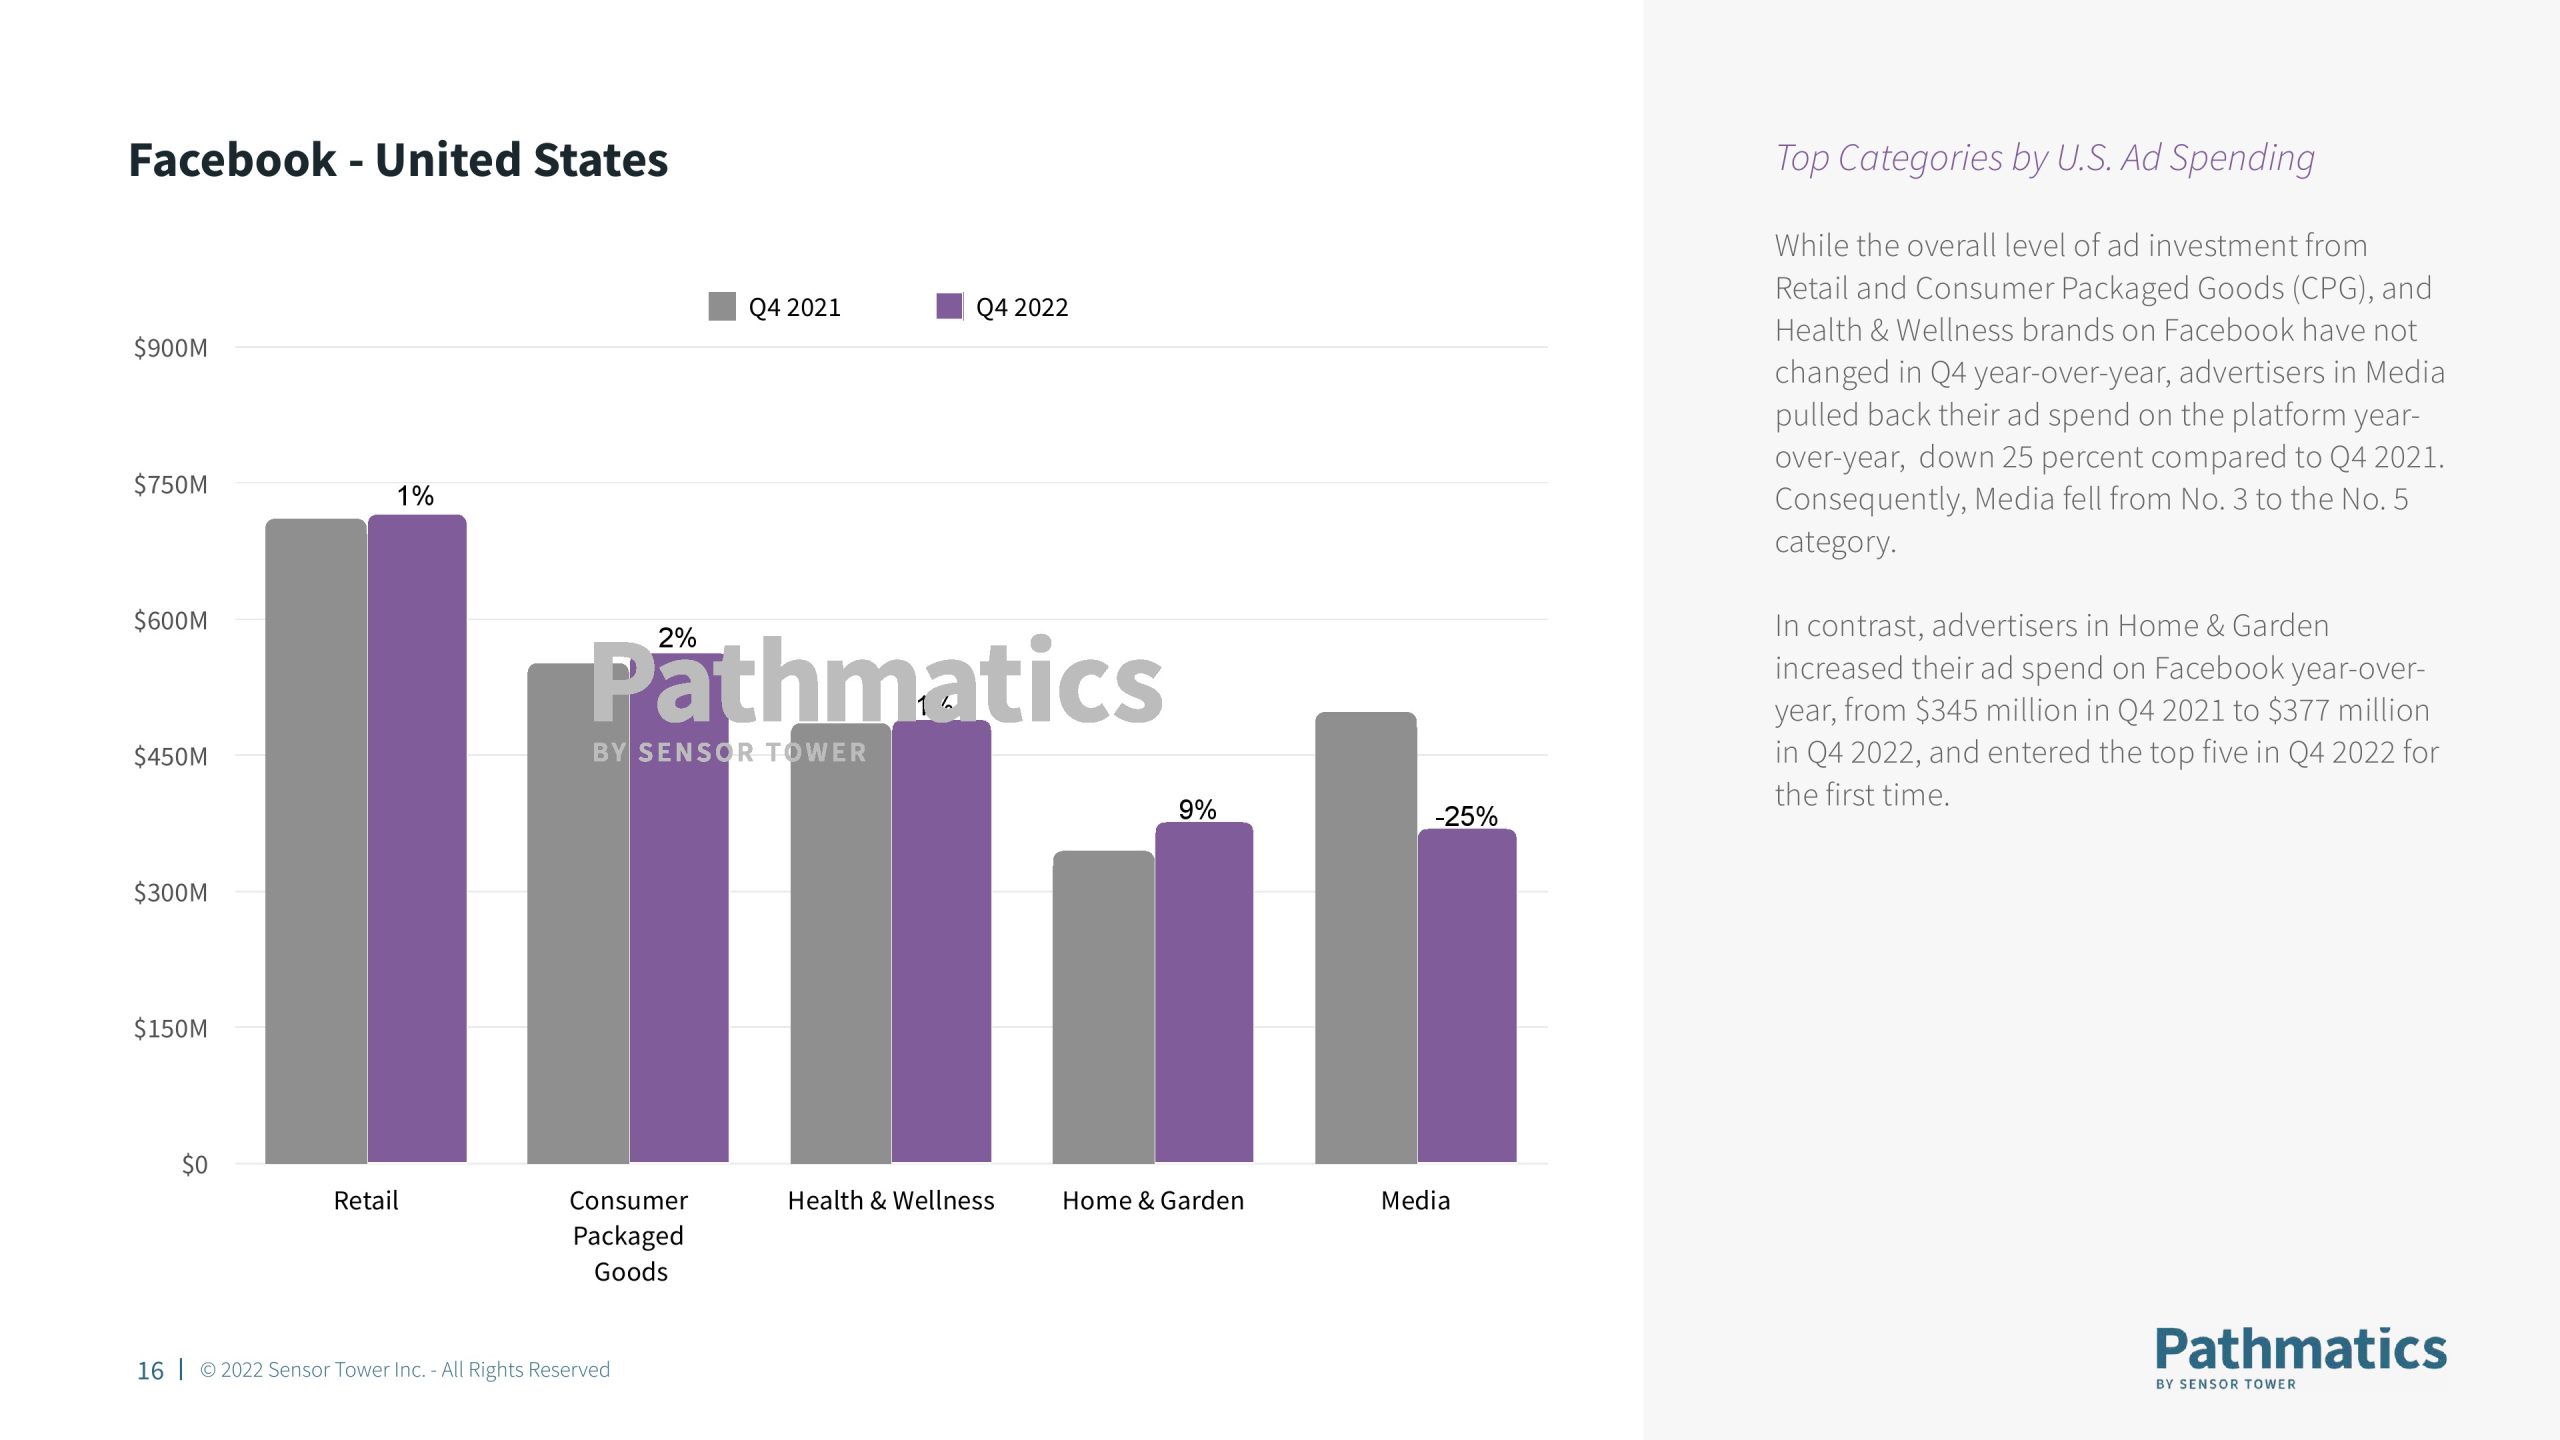Viewport: 2560px width, 1440px height.
Task: Click the -25% data label above Media
Action: (x=1466, y=816)
